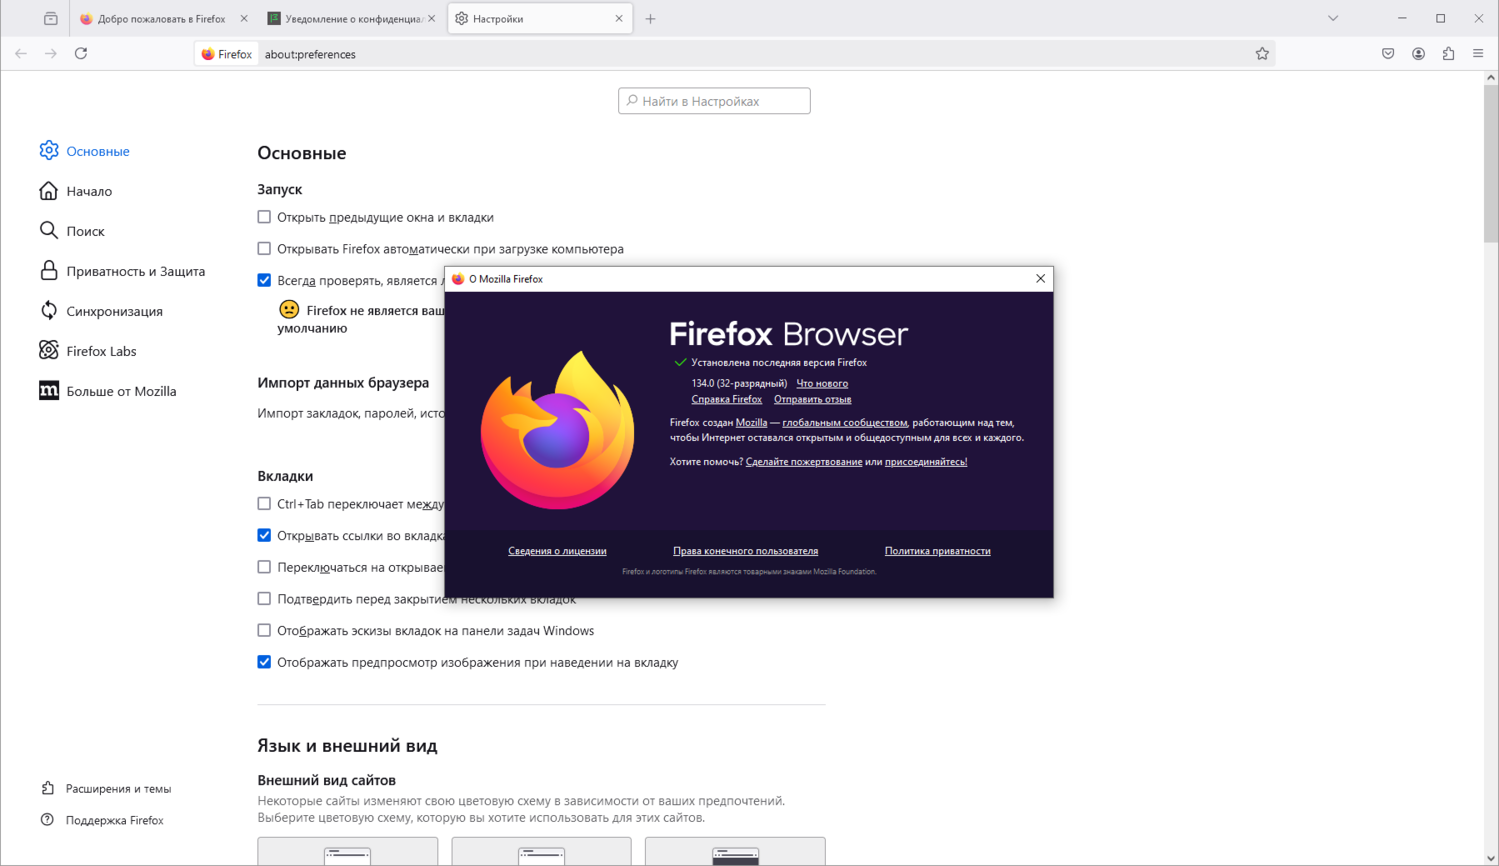Expand the list all tabs chevron
The width and height of the screenshot is (1499, 866).
[x=1333, y=19]
